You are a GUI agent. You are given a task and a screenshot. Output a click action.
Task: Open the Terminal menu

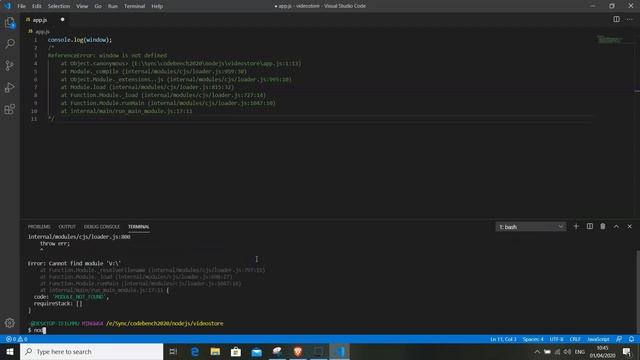(x=134, y=6)
